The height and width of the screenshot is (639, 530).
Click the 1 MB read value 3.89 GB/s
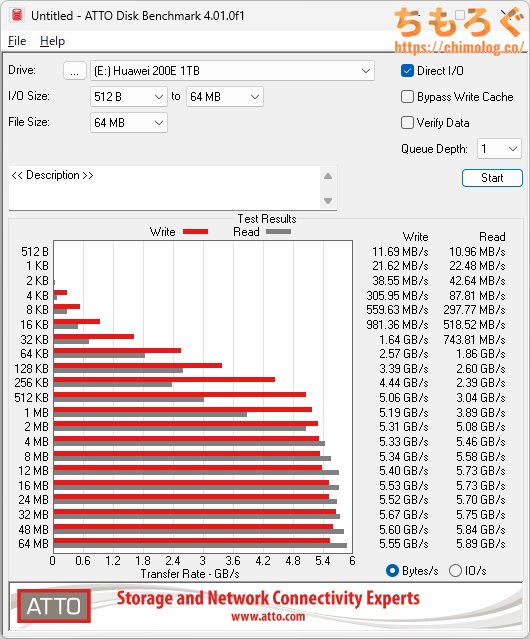(x=481, y=412)
